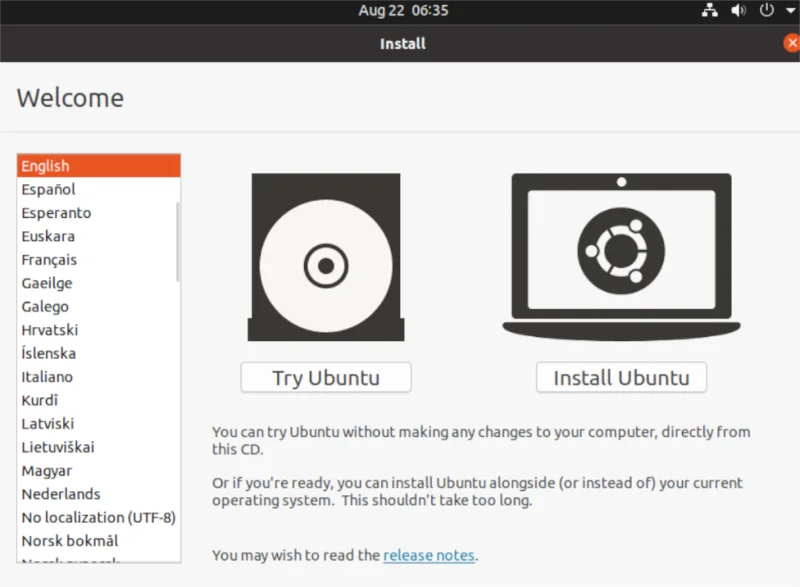Select Hrvatski language entry

pos(98,330)
